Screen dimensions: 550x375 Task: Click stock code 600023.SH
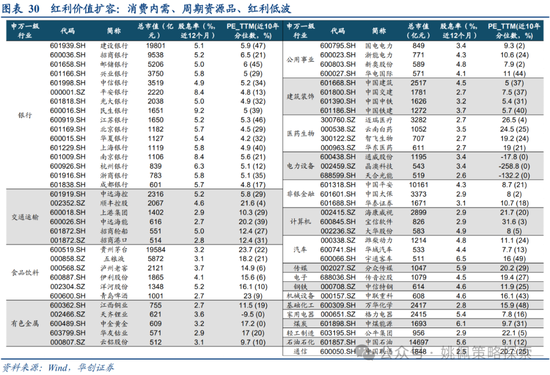click(x=338, y=55)
